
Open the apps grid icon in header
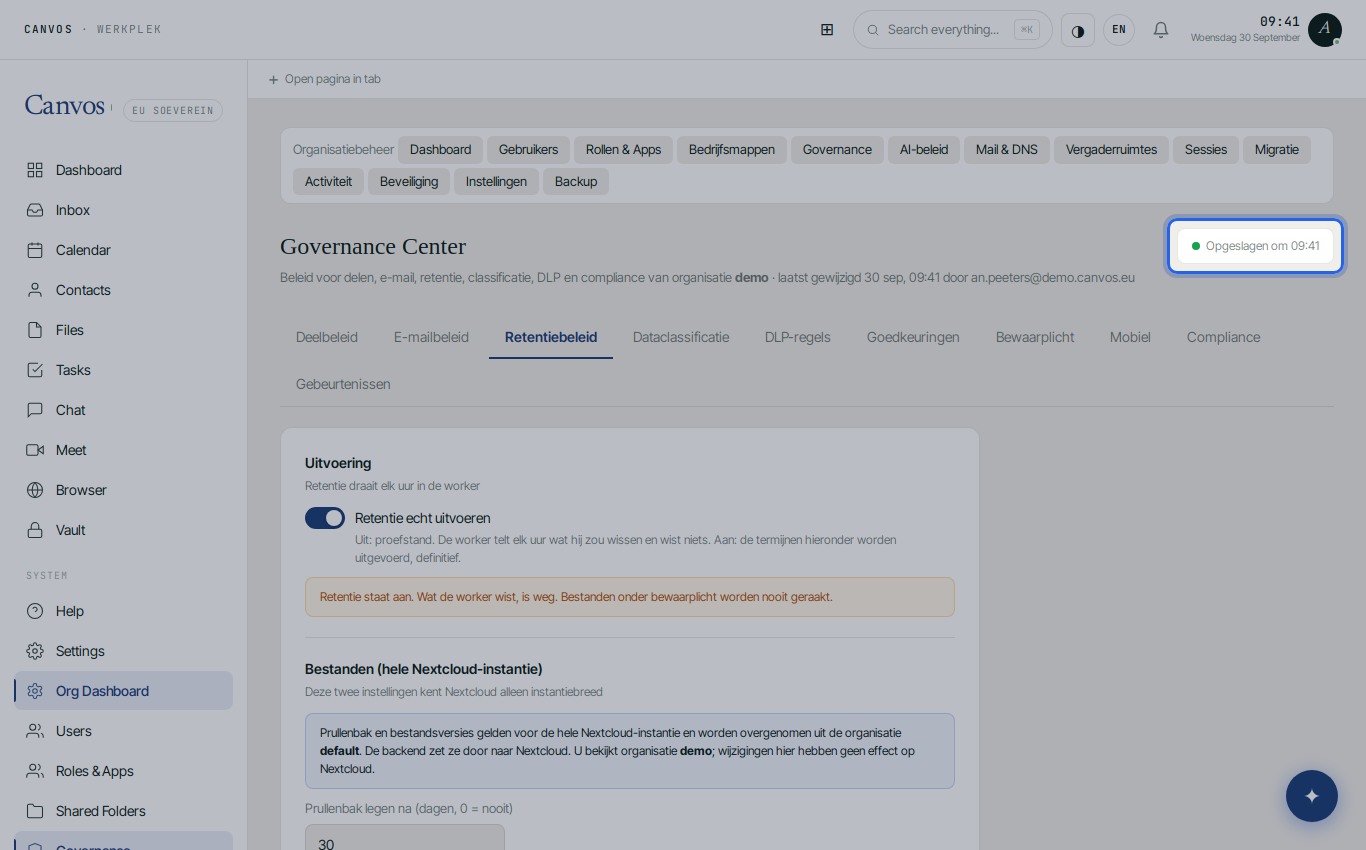pyautogui.click(x=827, y=30)
